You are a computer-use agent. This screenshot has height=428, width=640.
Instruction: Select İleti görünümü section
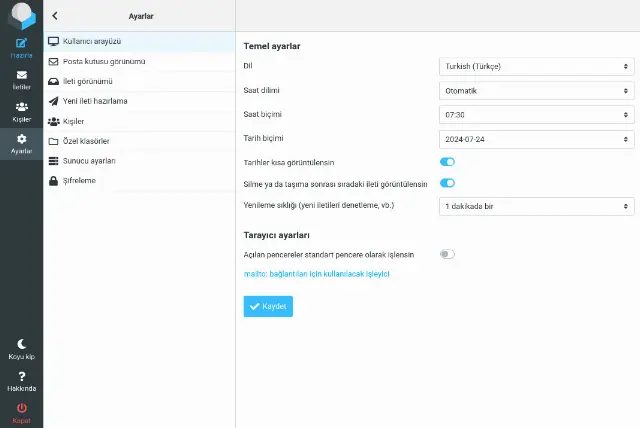pos(139,82)
